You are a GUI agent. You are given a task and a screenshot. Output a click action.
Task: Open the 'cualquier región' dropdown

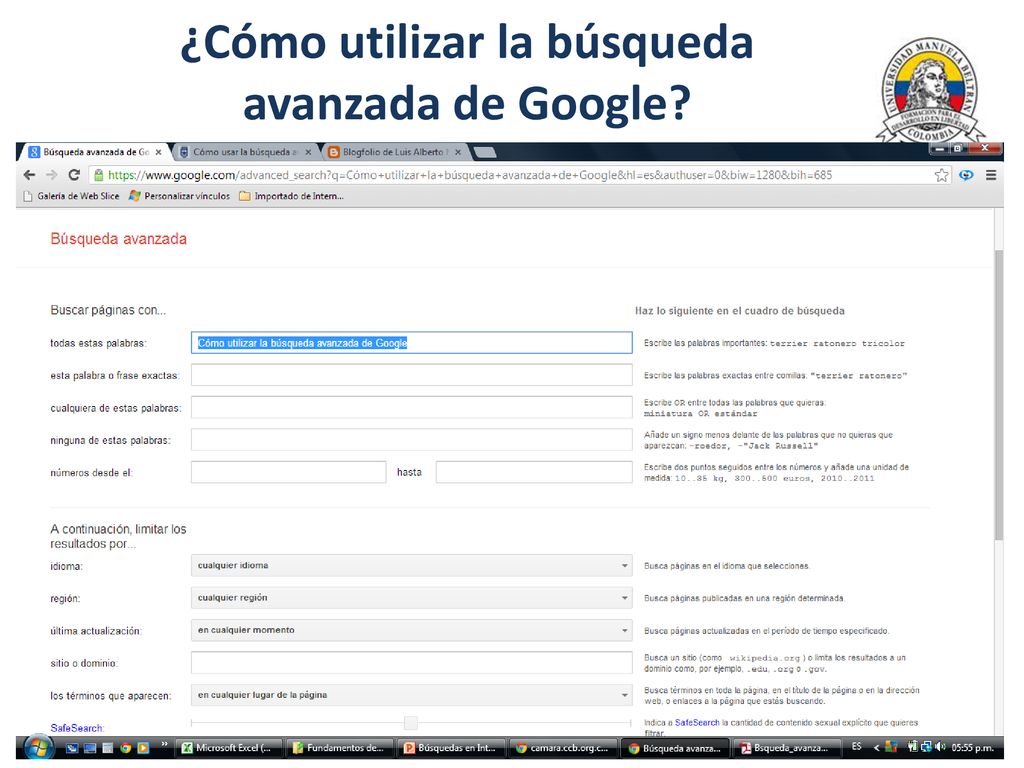coord(411,598)
